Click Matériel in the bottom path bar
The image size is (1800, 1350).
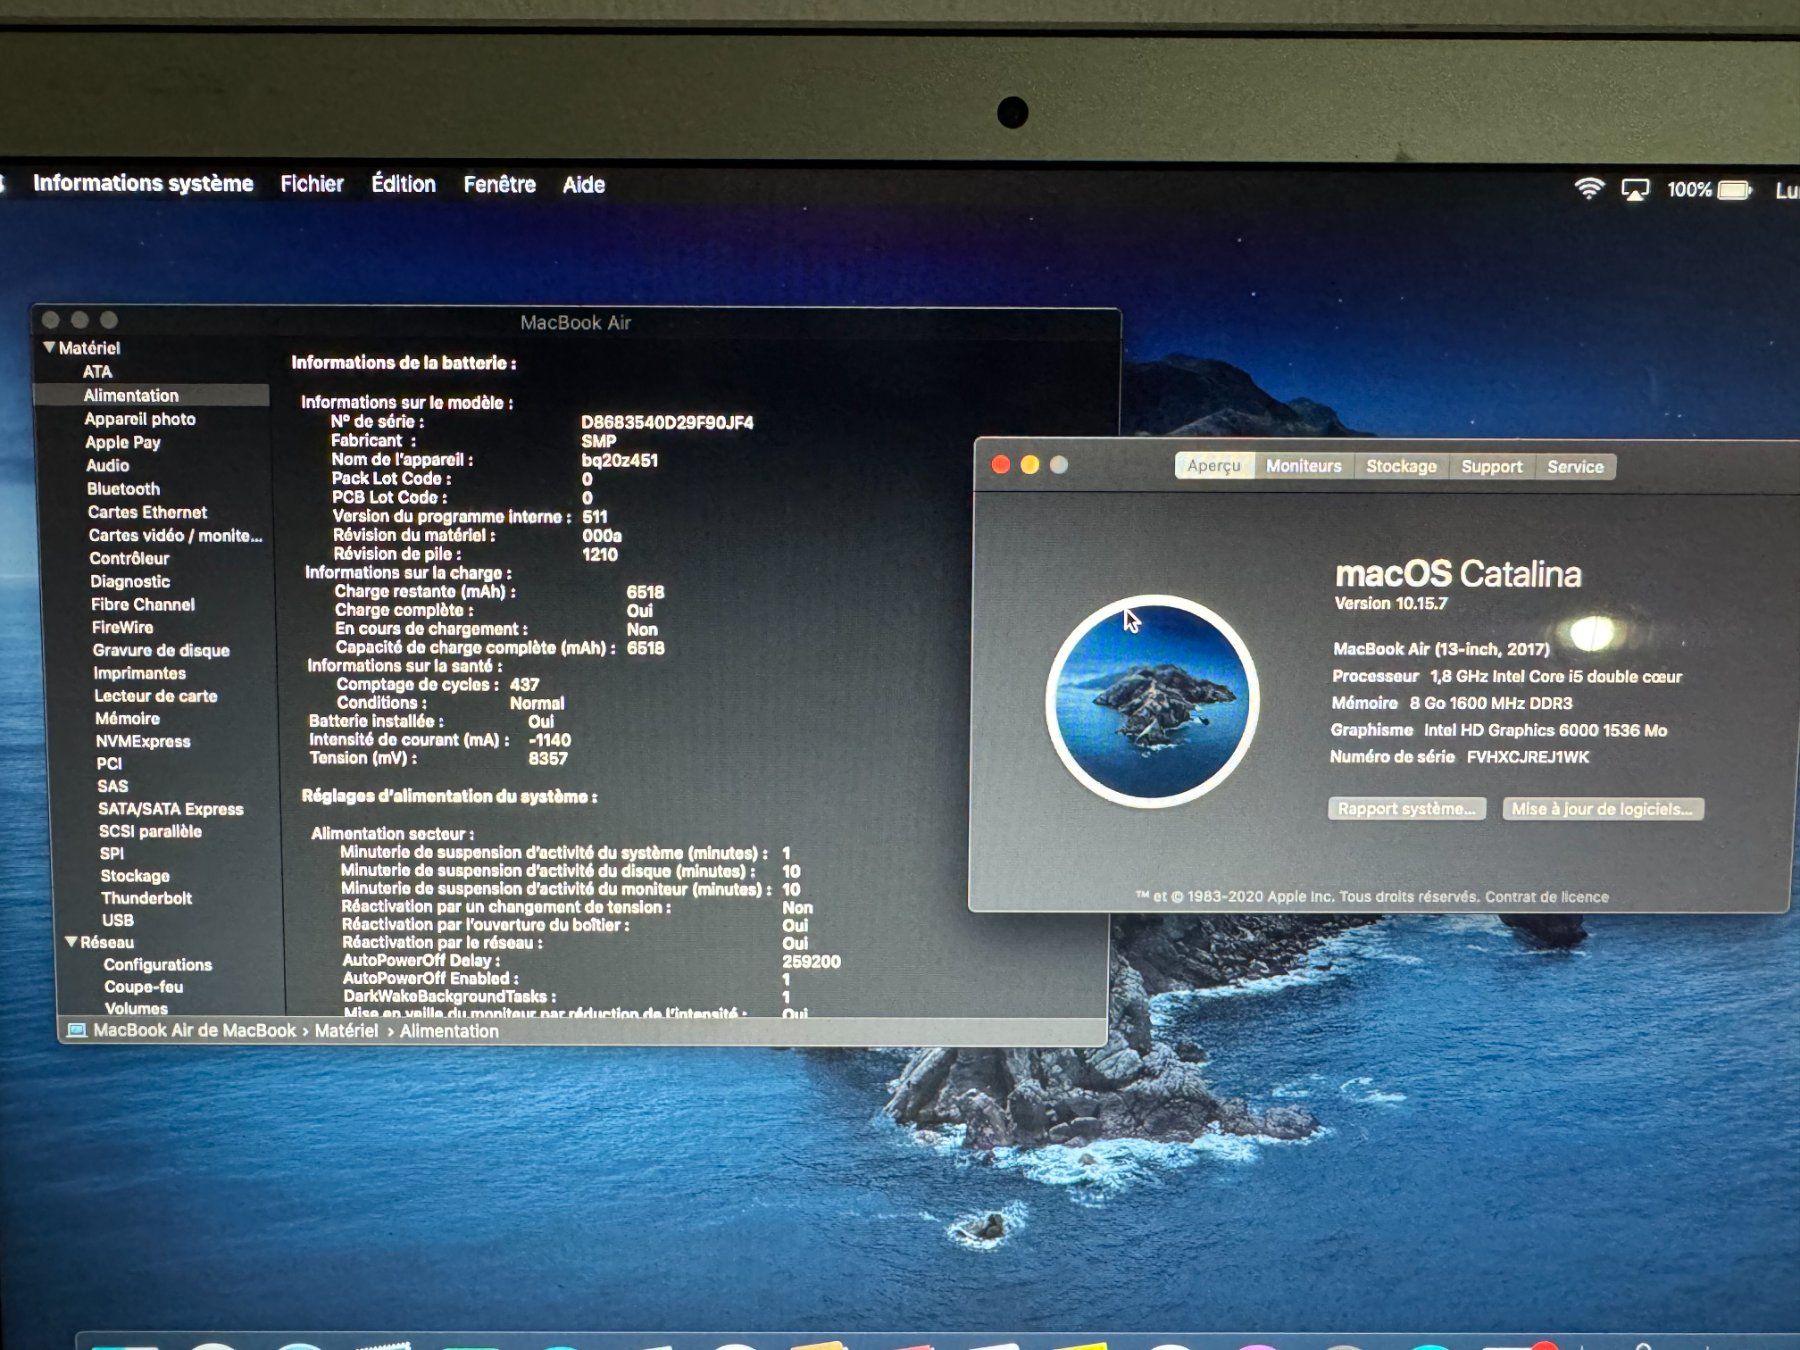pyautogui.click(x=346, y=1030)
